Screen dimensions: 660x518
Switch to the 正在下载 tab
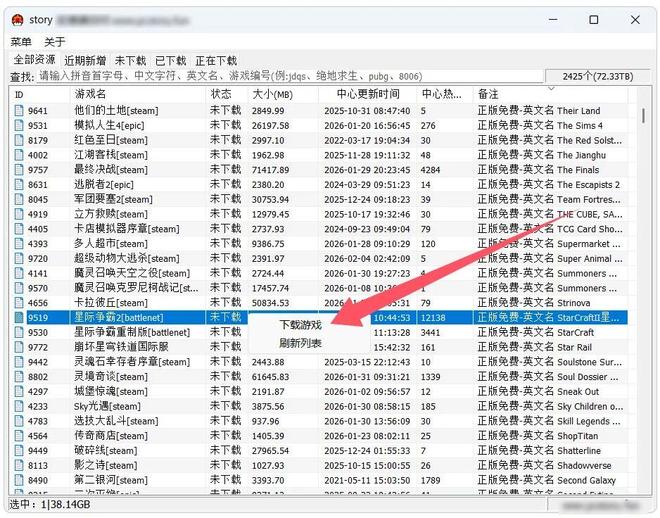[x=216, y=61]
